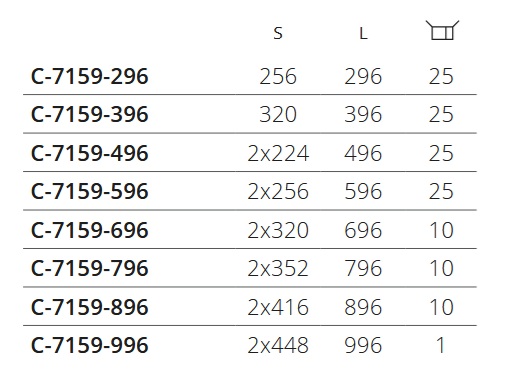
Task: Open product code C-7159-796
Action: click(x=89, y=268)
